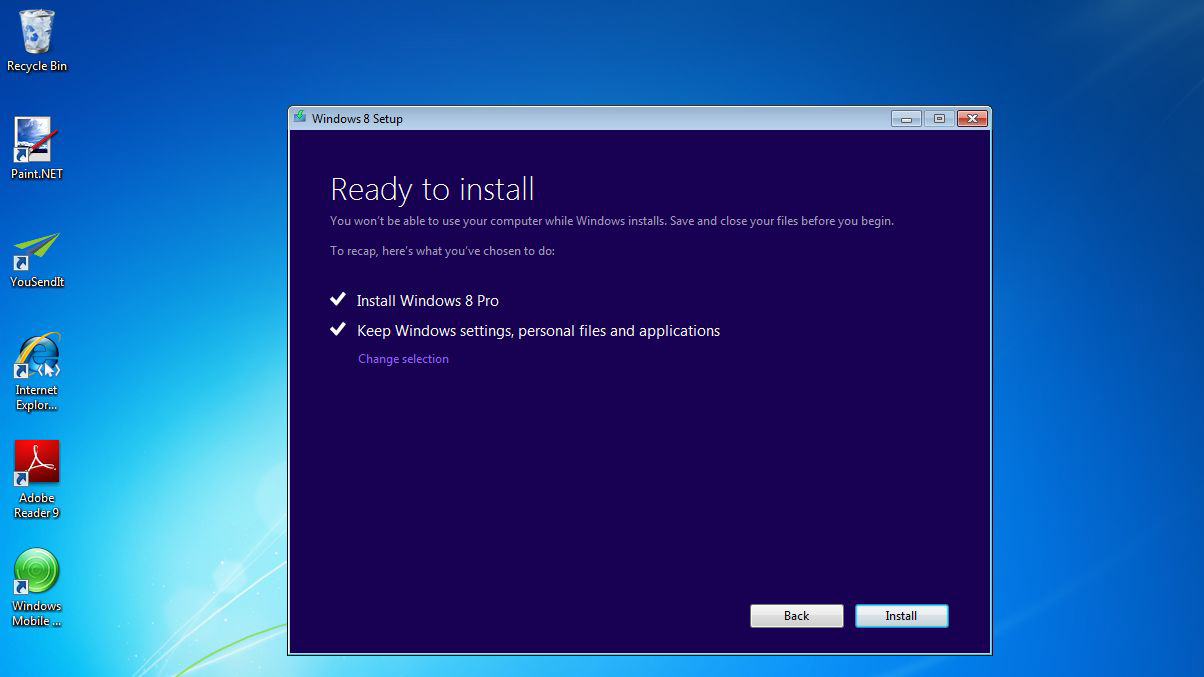
Task: Click the Back button
Action: pos(796,615)
